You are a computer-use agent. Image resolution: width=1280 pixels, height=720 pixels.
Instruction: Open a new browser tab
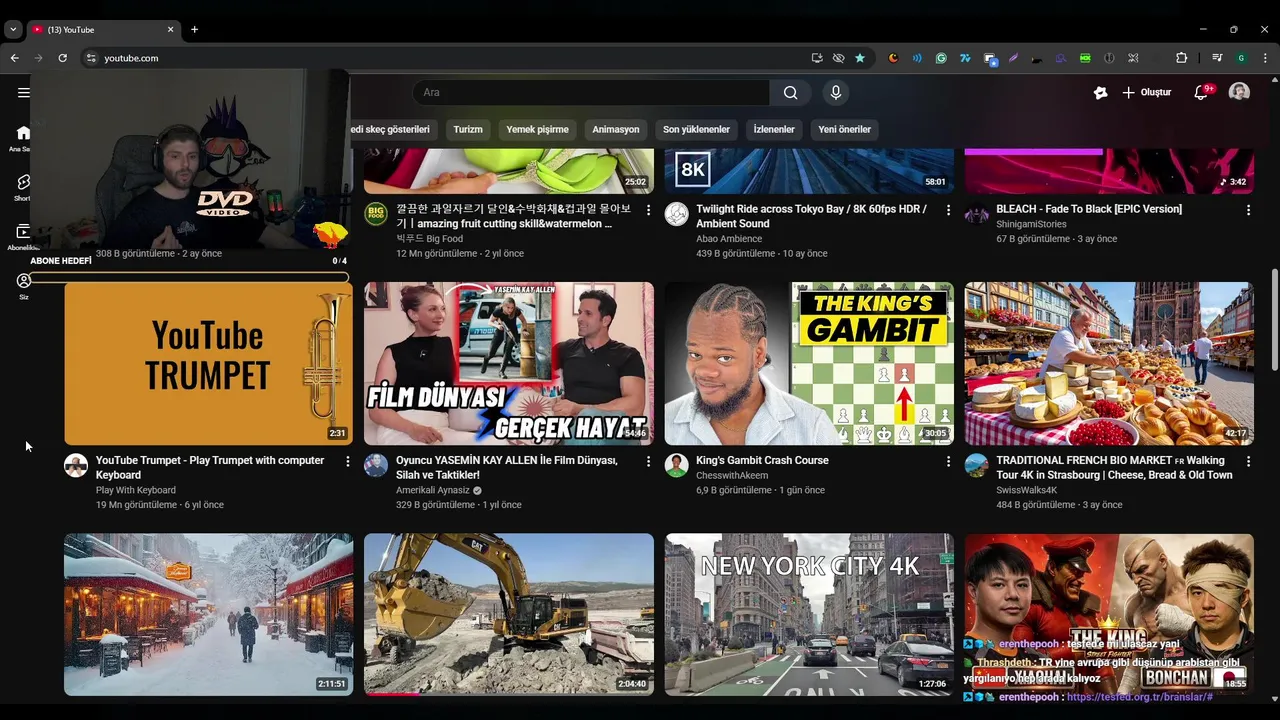click(x=194, y=29)
